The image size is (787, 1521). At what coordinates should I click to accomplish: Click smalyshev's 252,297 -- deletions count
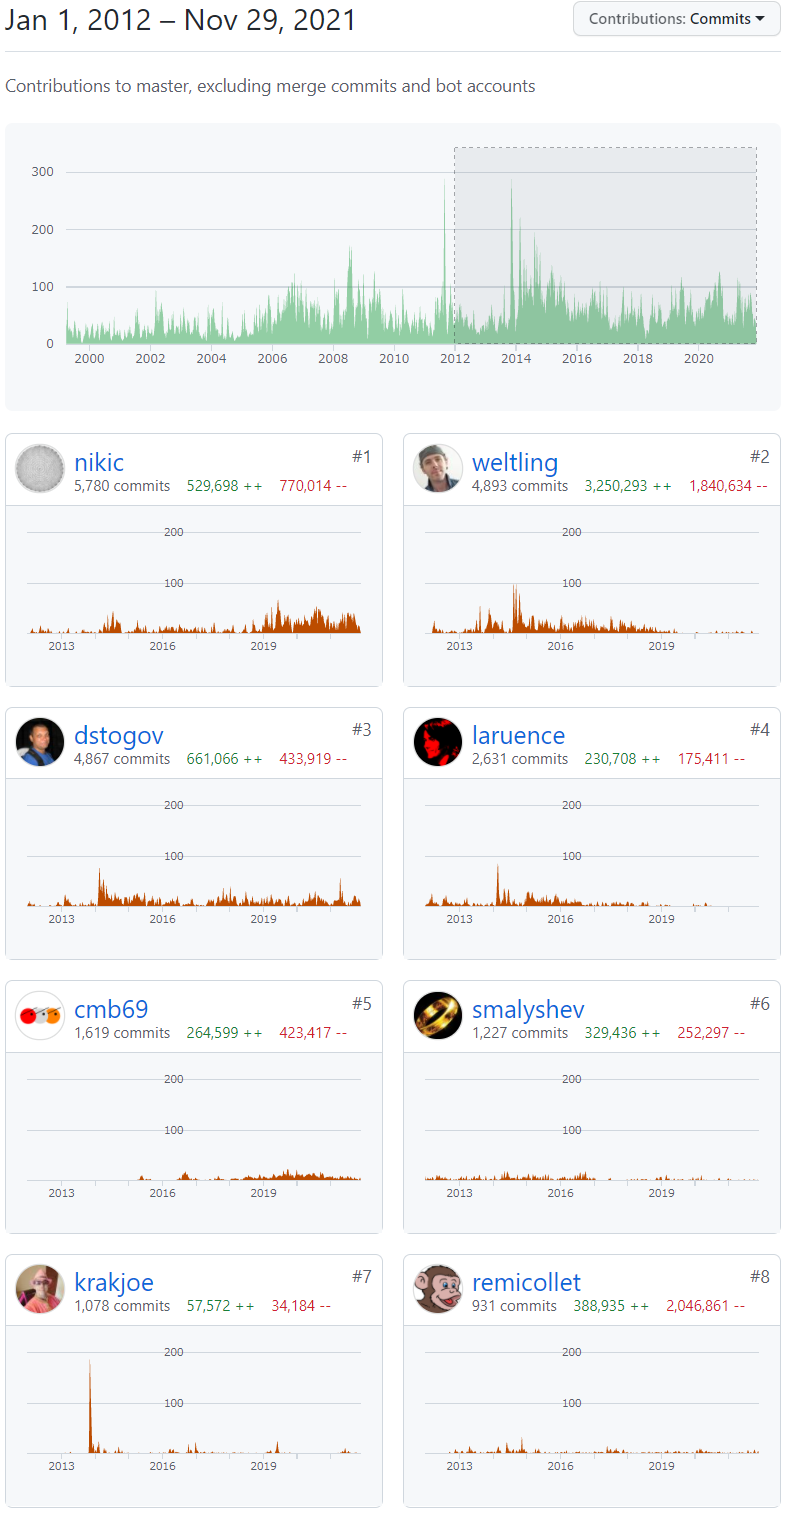point(711,1033)
